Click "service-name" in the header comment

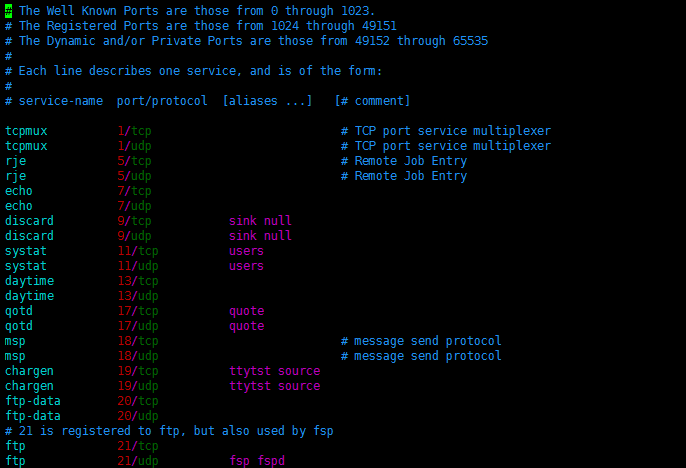(x=60, y=101)
